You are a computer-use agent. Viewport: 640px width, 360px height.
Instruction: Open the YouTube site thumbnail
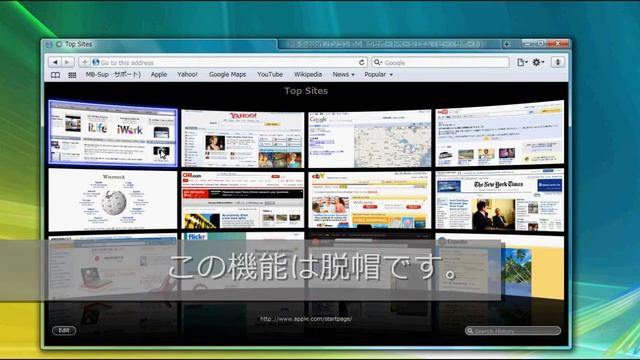[x=500, y=133]
